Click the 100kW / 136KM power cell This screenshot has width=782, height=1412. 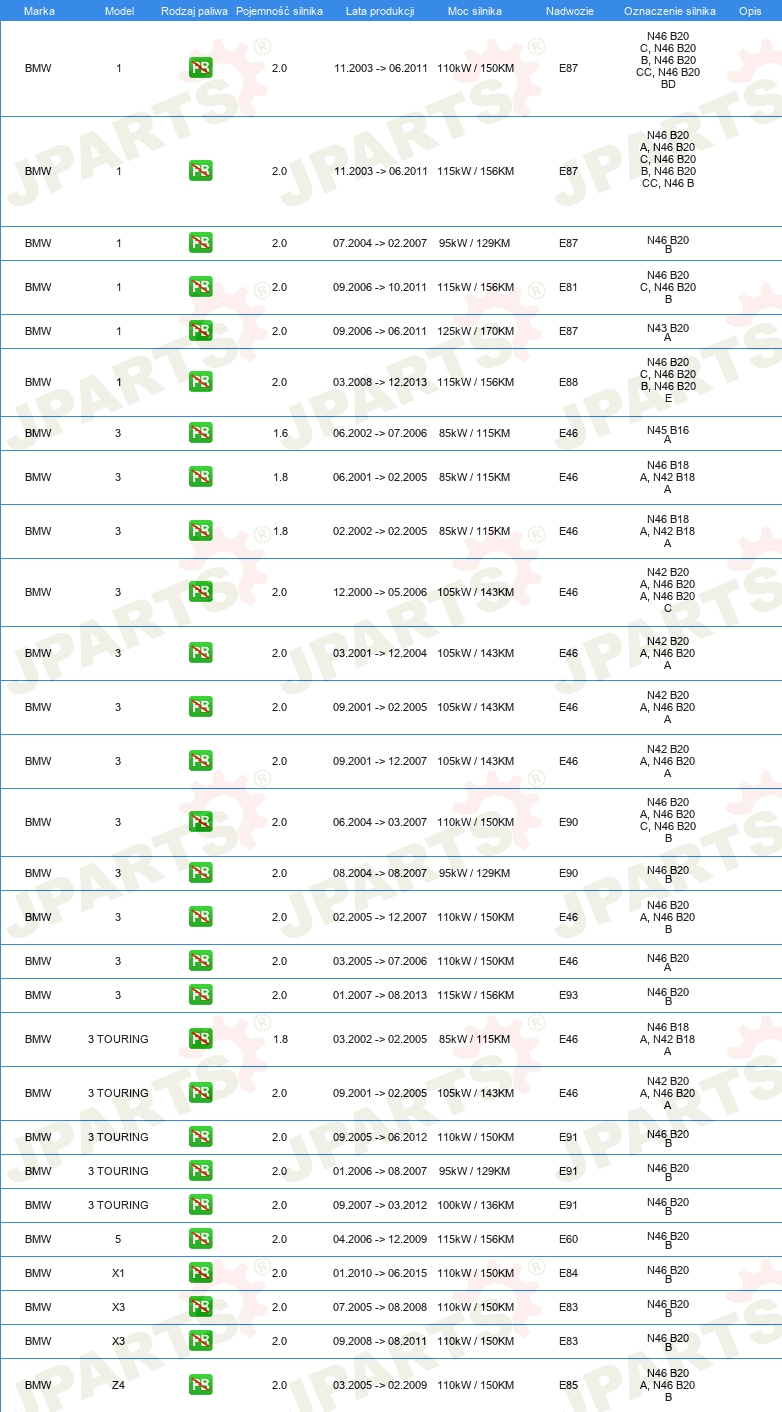pos(475,1205)
